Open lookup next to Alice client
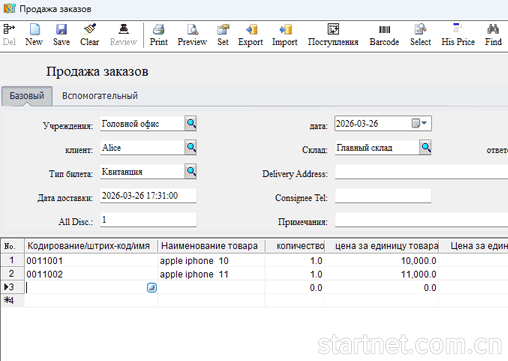Screen dimensions: 508x361 (191, 147)
